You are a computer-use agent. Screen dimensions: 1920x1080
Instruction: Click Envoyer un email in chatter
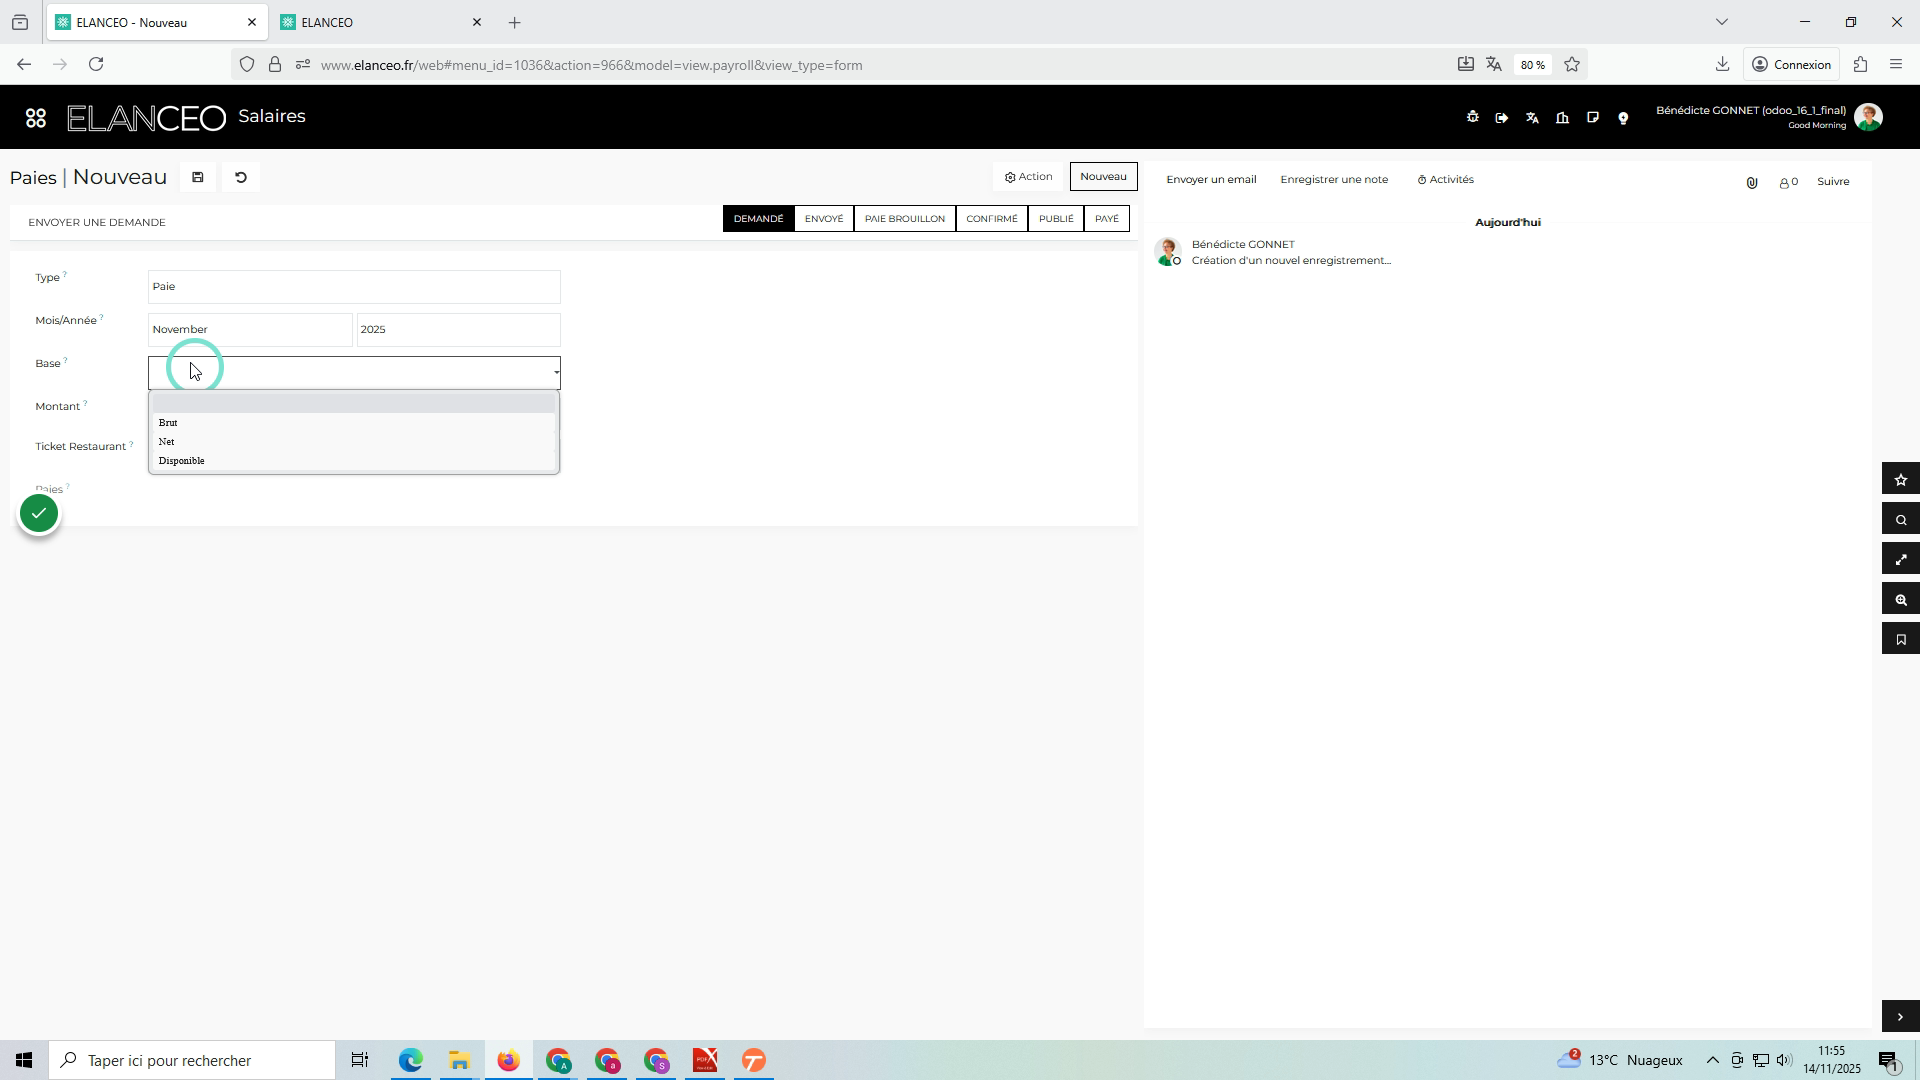(1211, 180)
